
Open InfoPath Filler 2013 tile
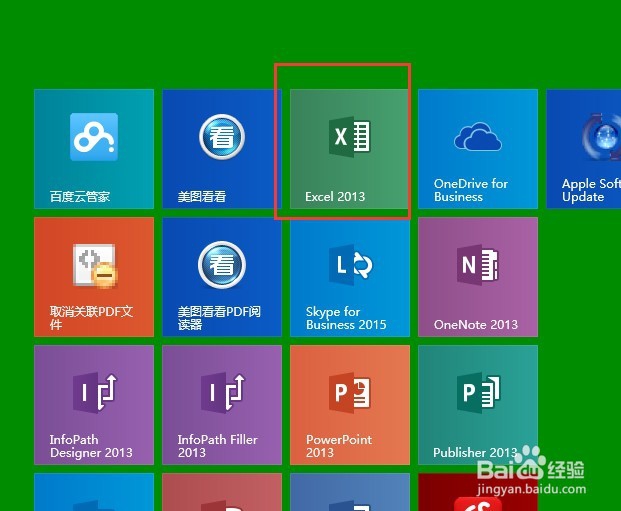[222, 405]
